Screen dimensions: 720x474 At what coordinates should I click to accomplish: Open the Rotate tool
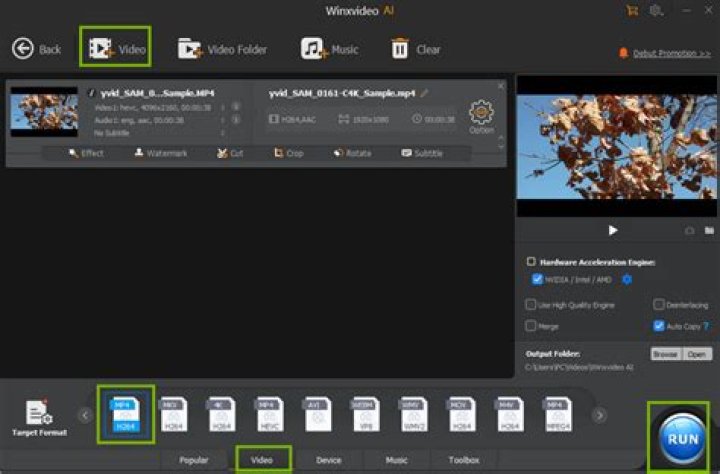pos(352,153)
